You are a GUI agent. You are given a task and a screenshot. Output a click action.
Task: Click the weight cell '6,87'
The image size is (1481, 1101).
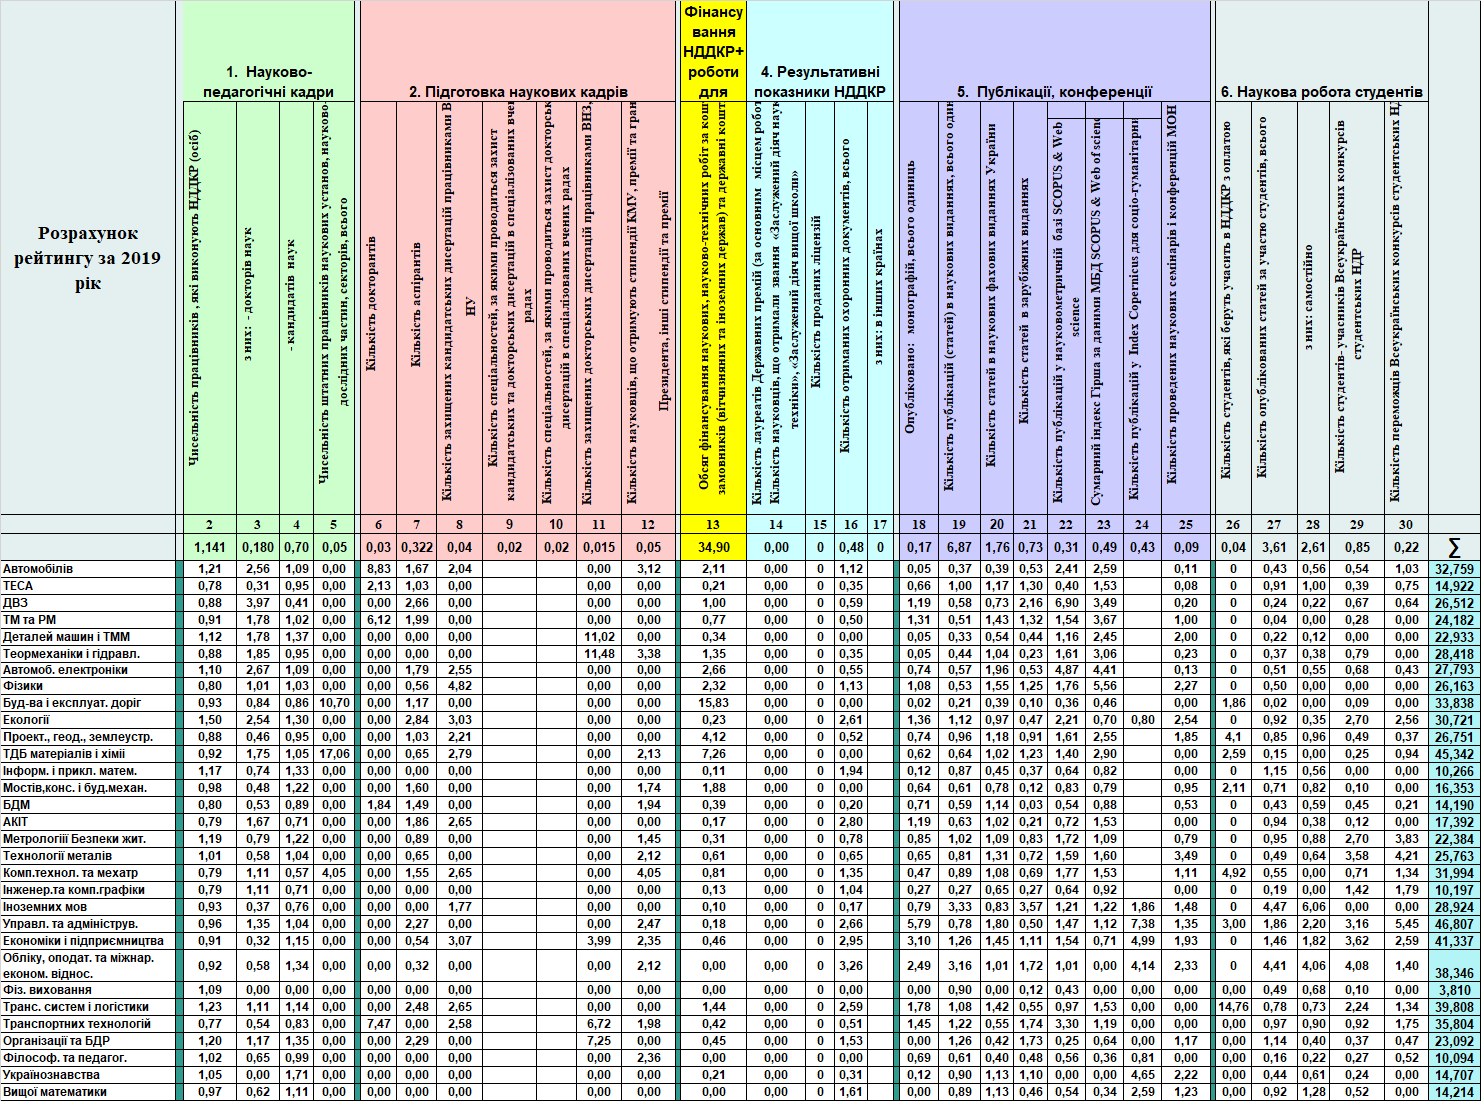(959, 547)
